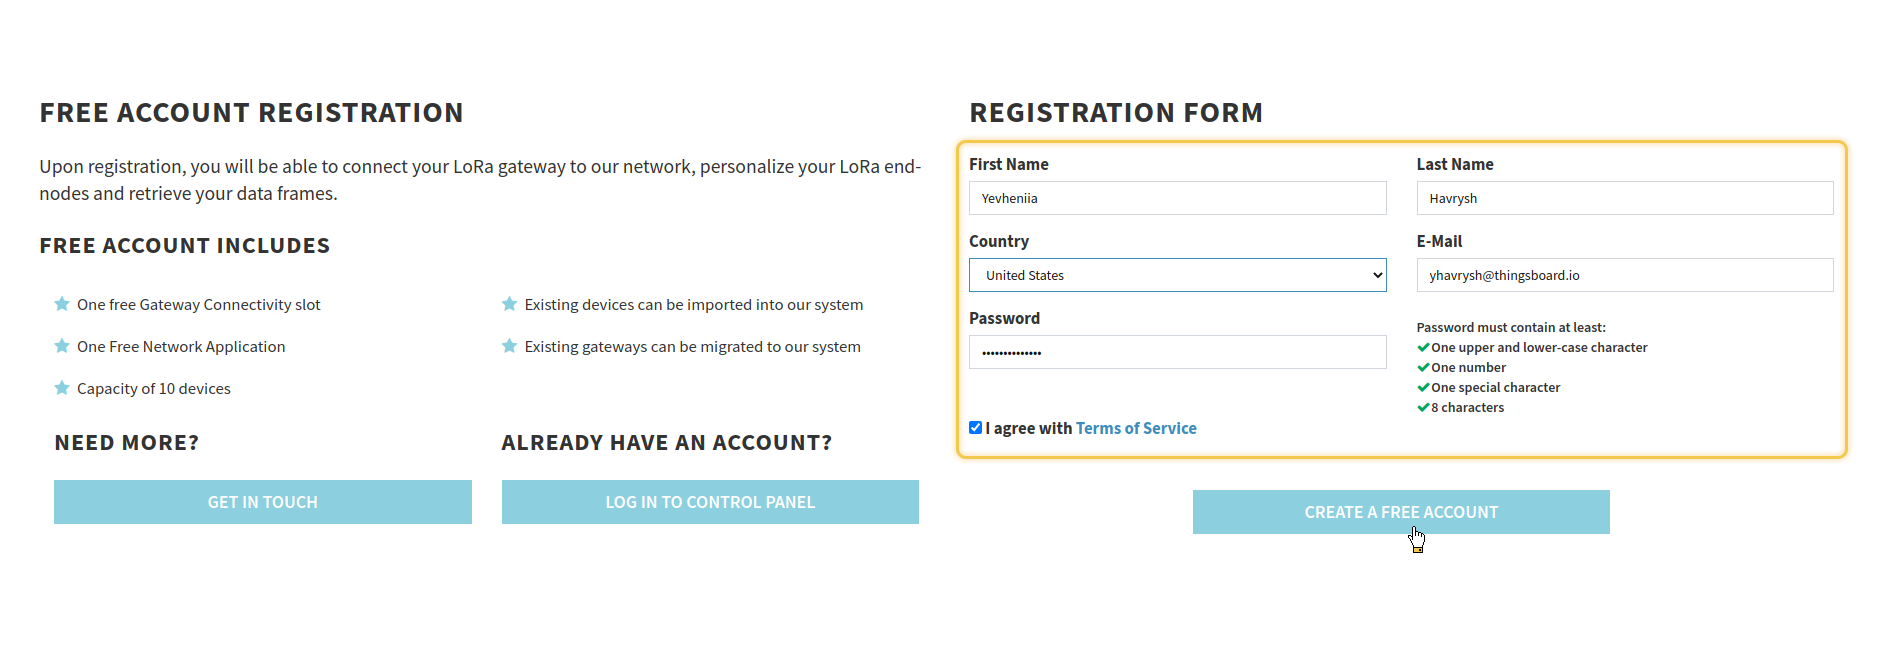Click into the Last Name field
This screenshot has width=1885, height=650.
pyautogui.click(x=1624, y=198)
